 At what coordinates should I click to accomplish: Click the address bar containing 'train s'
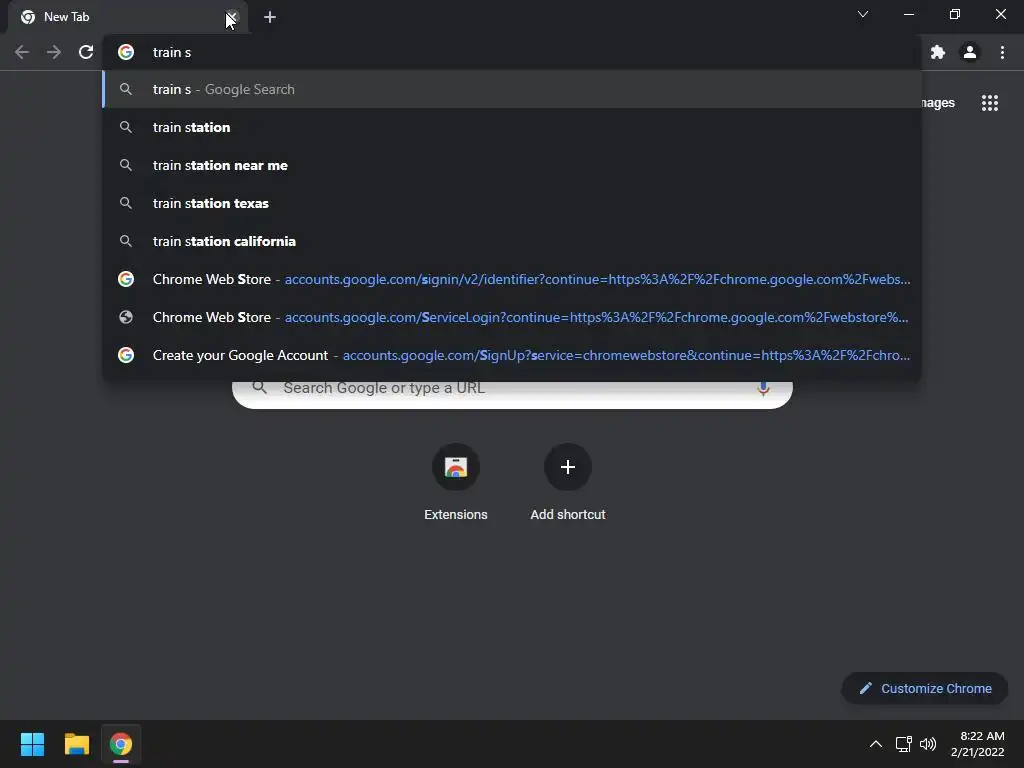(x=512, y=52)
